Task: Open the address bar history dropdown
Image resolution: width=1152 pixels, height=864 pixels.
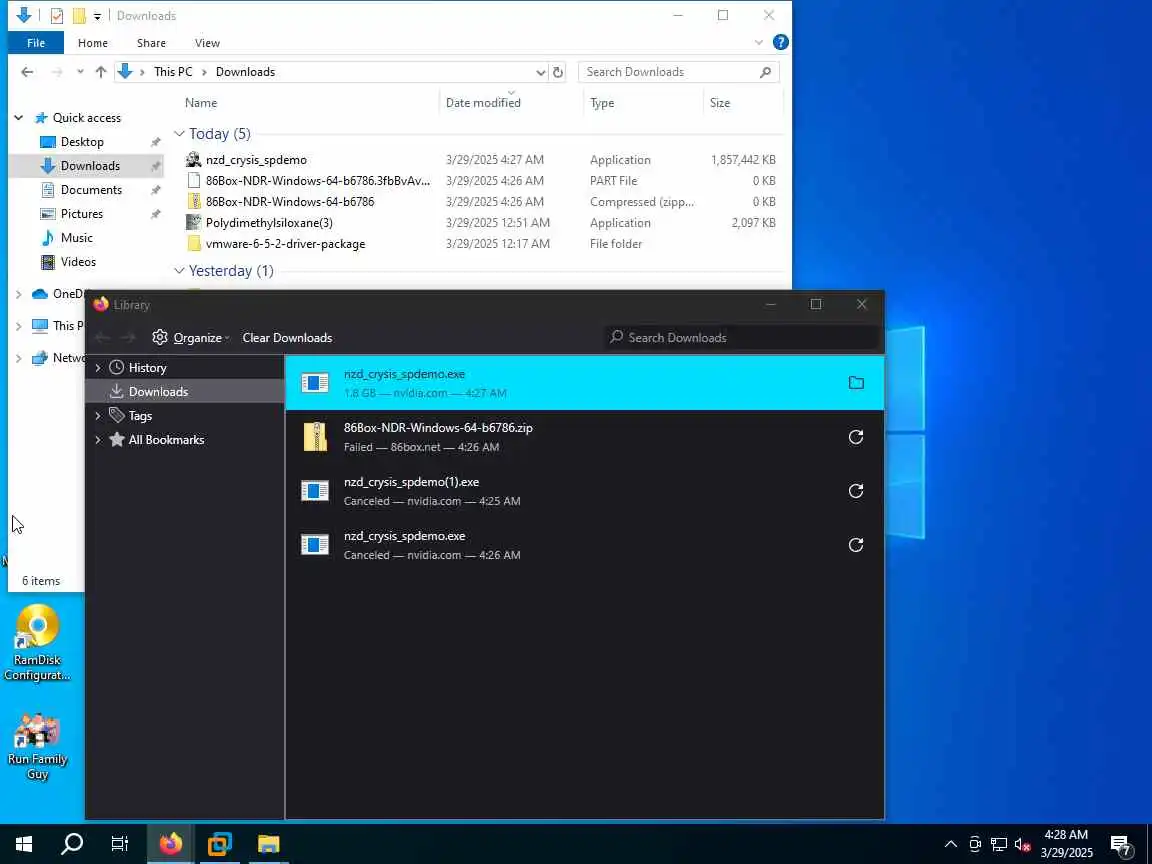Action: 540,72
